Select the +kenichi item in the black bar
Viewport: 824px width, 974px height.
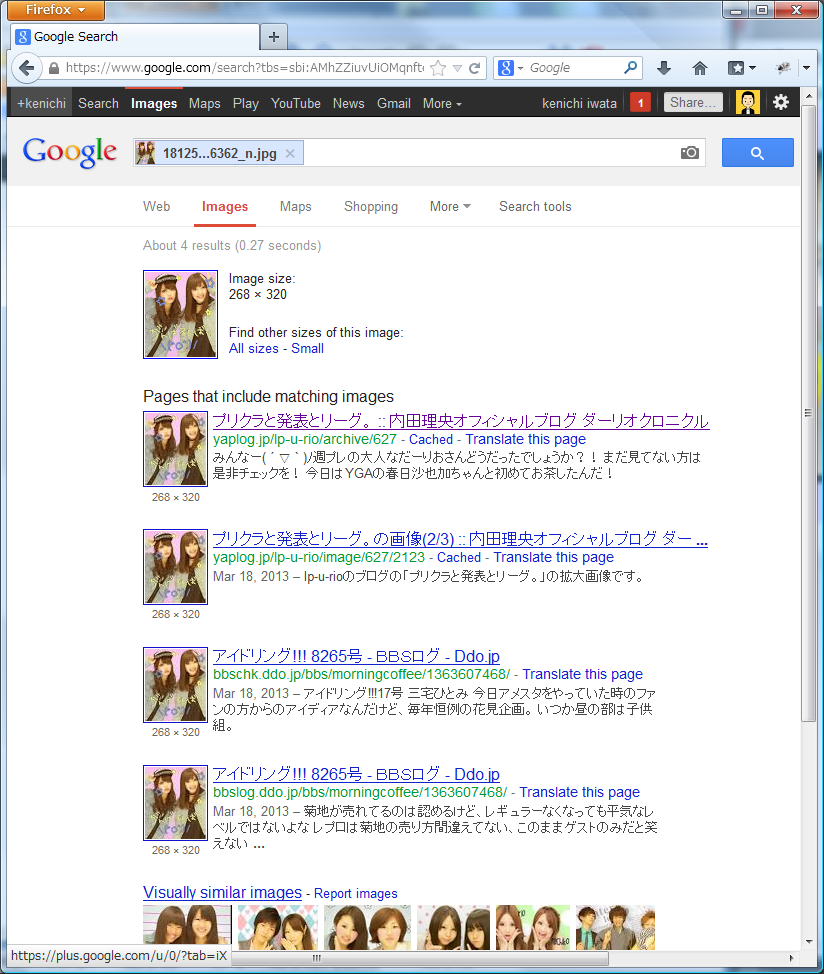point(42,104)
